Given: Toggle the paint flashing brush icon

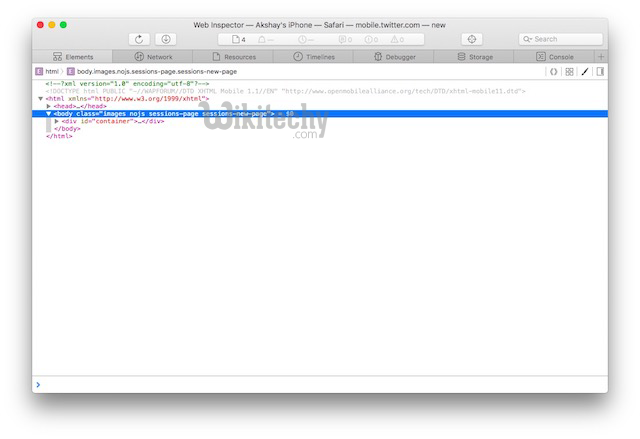Looking at the screenshot, I should [x=585, y=72].
